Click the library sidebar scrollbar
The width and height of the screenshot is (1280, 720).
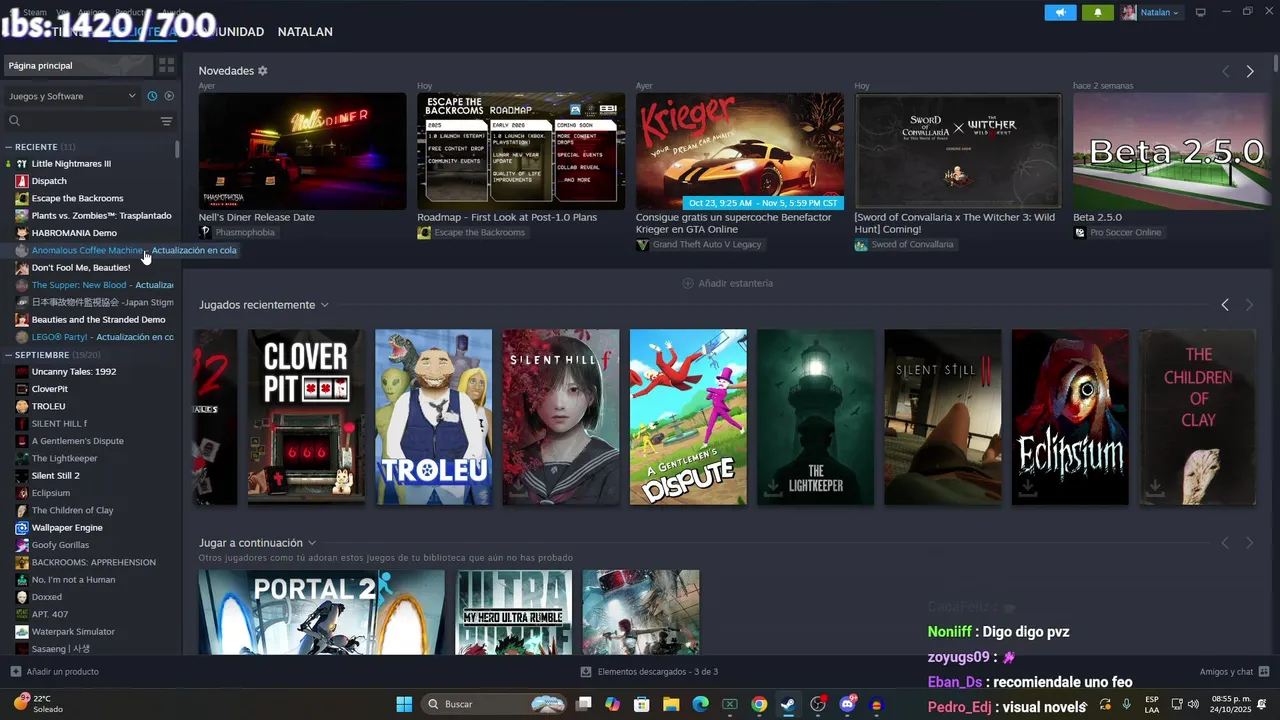[177, 149]
